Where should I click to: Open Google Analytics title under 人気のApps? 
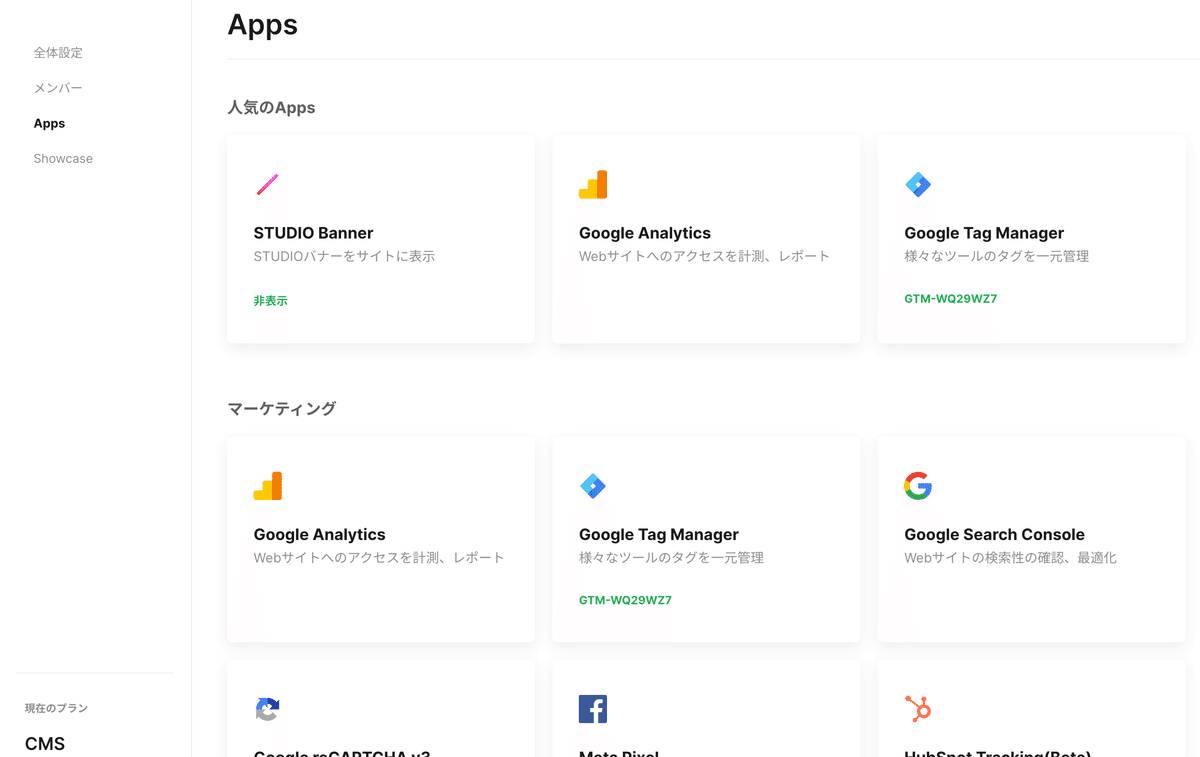645,233
